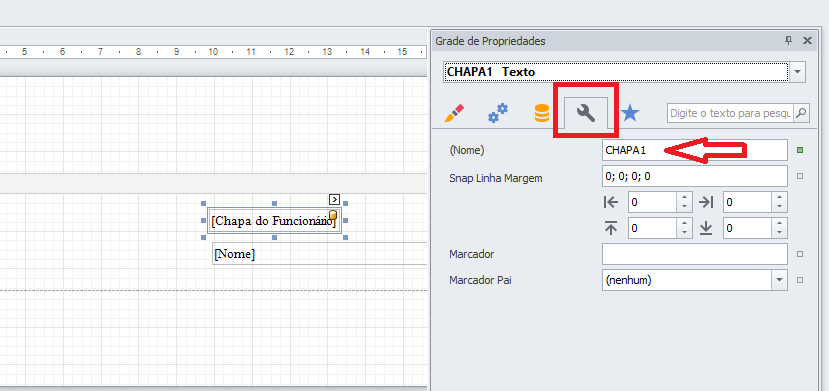Increase the left snap margin value
829x391 pixels.
click(685, 197)
